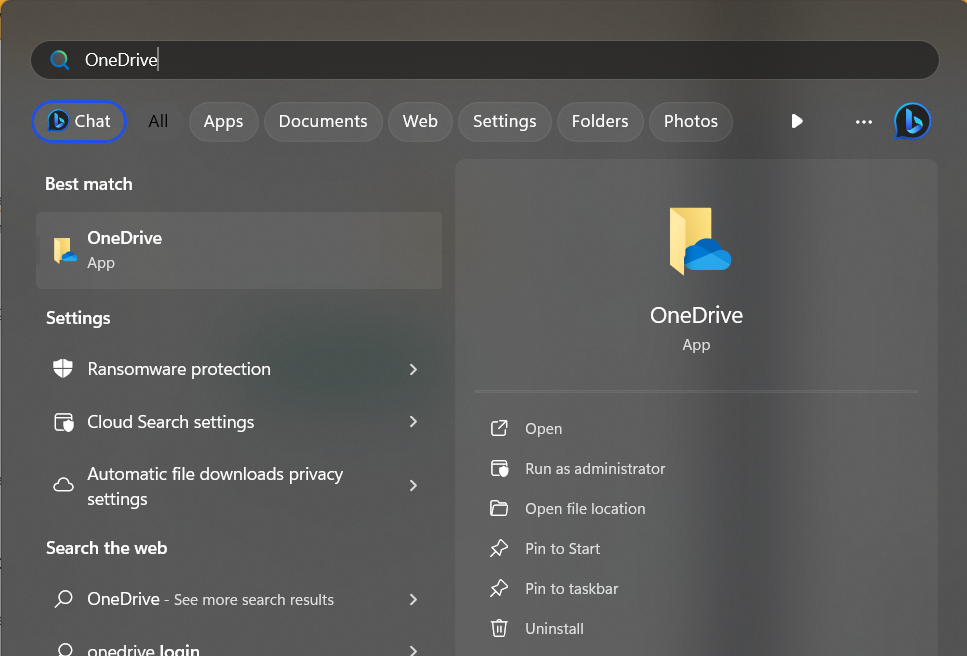This screenshot has height=656, width=967.
Task: Click the search box containing OneDrive
Action: click(x=485, y=60)
